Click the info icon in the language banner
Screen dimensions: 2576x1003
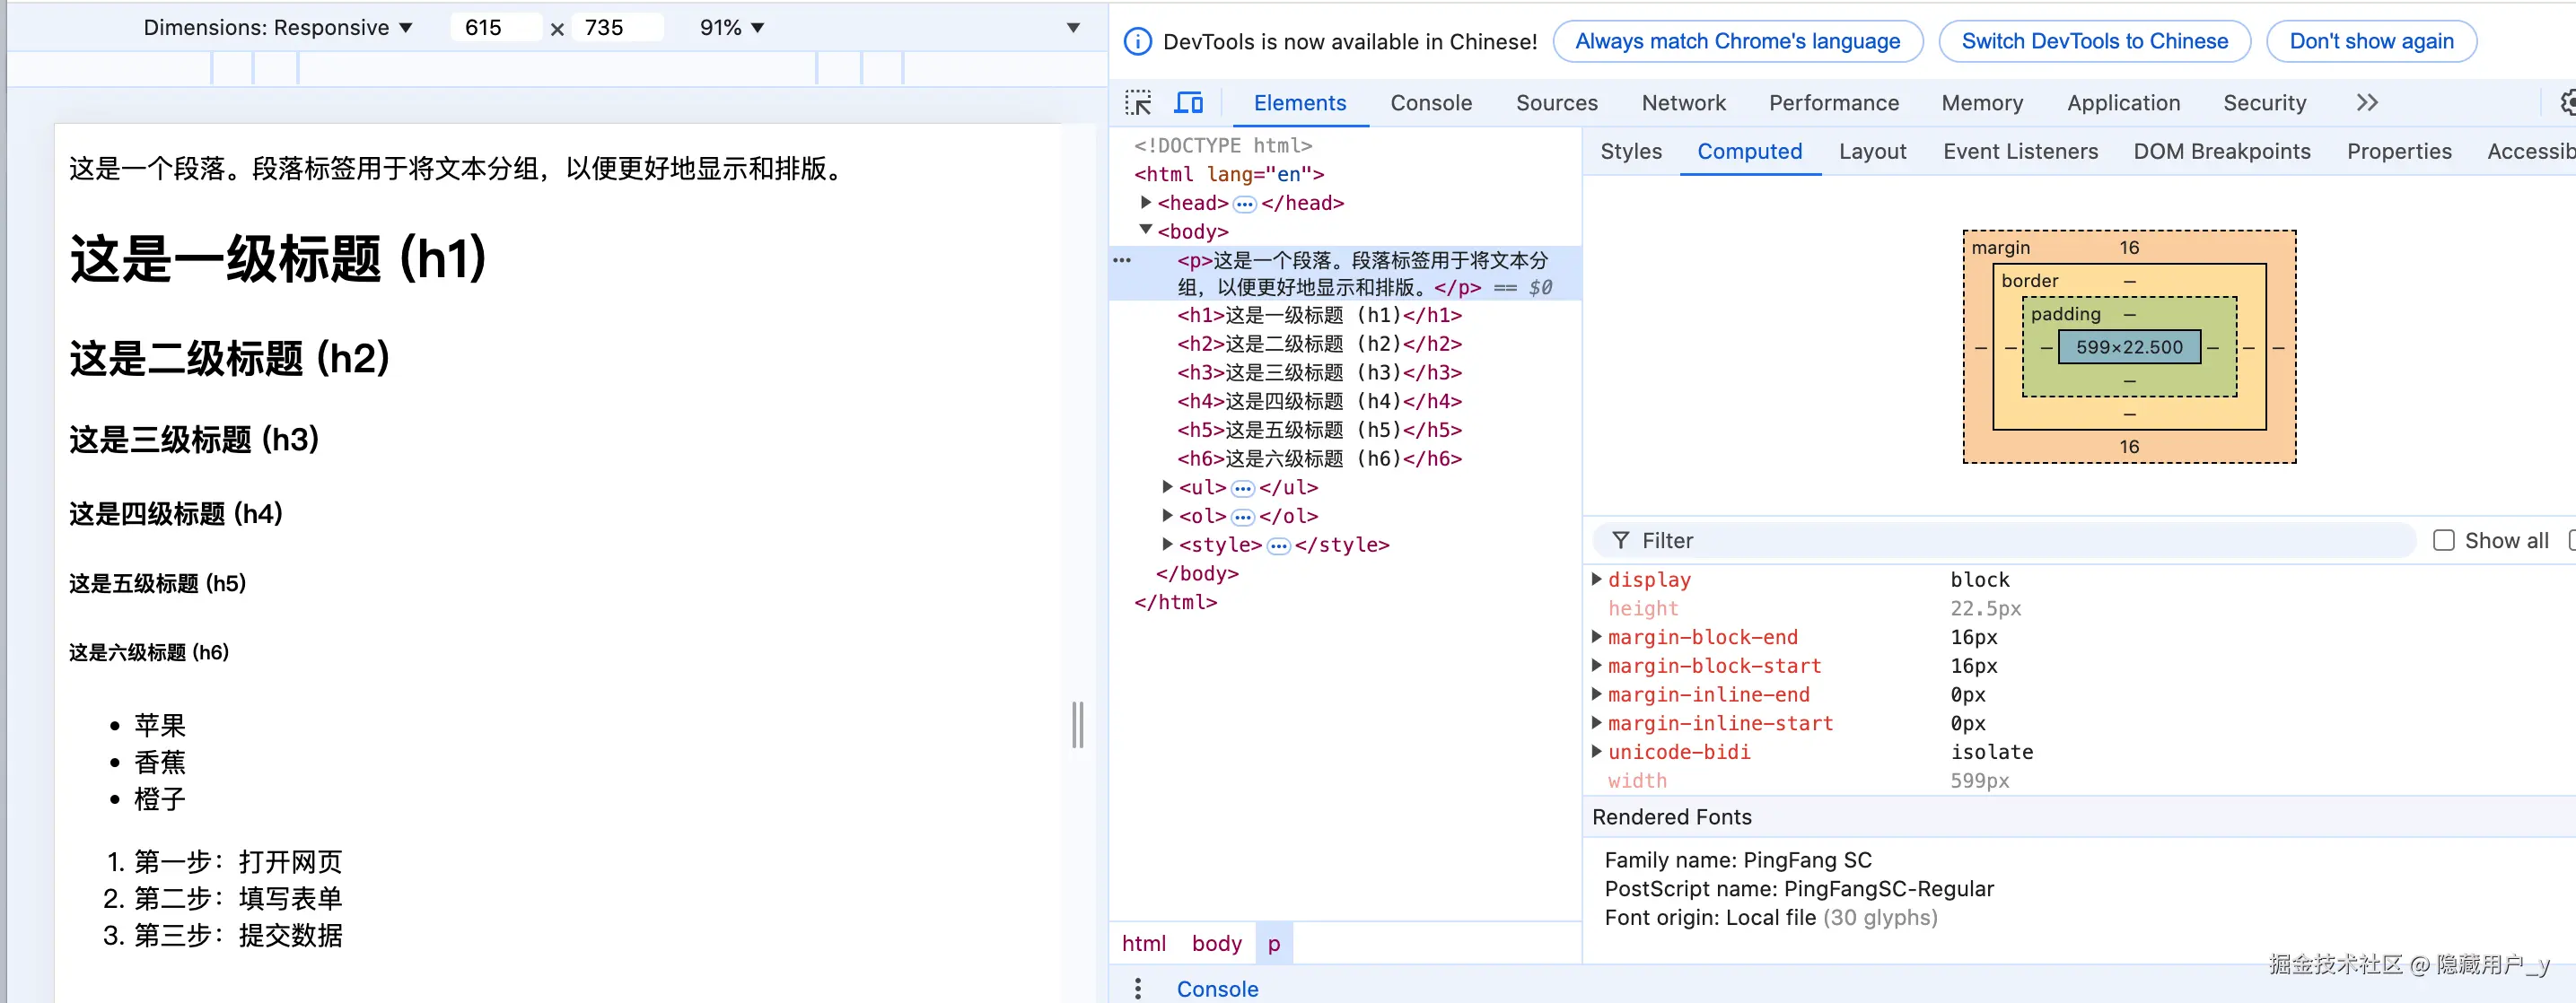[x=1137, y=42]
